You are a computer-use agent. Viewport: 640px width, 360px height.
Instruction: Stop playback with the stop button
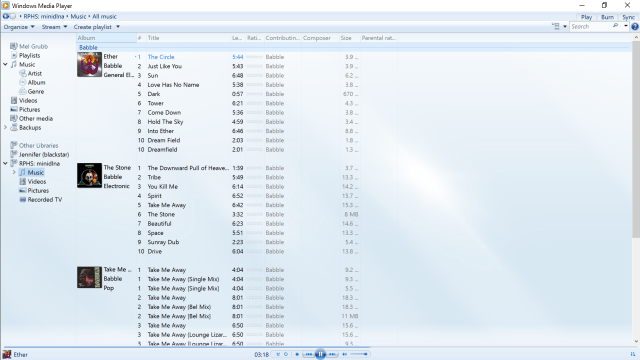tap(297, 354)
